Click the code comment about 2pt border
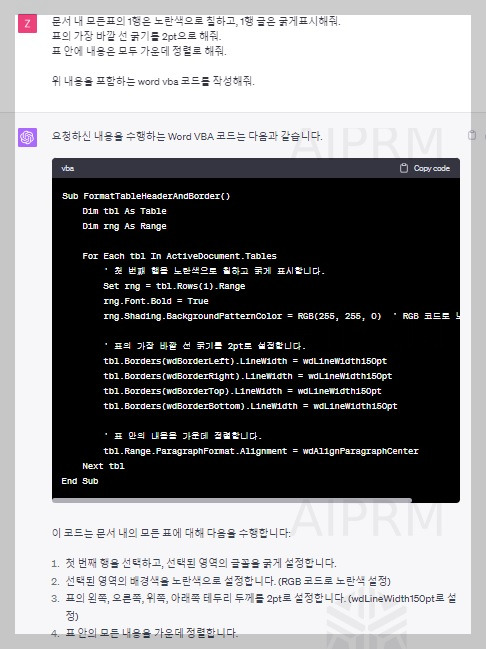Viewport: 486px width, 649px height. pyautogui.click(x=205, y=346)
